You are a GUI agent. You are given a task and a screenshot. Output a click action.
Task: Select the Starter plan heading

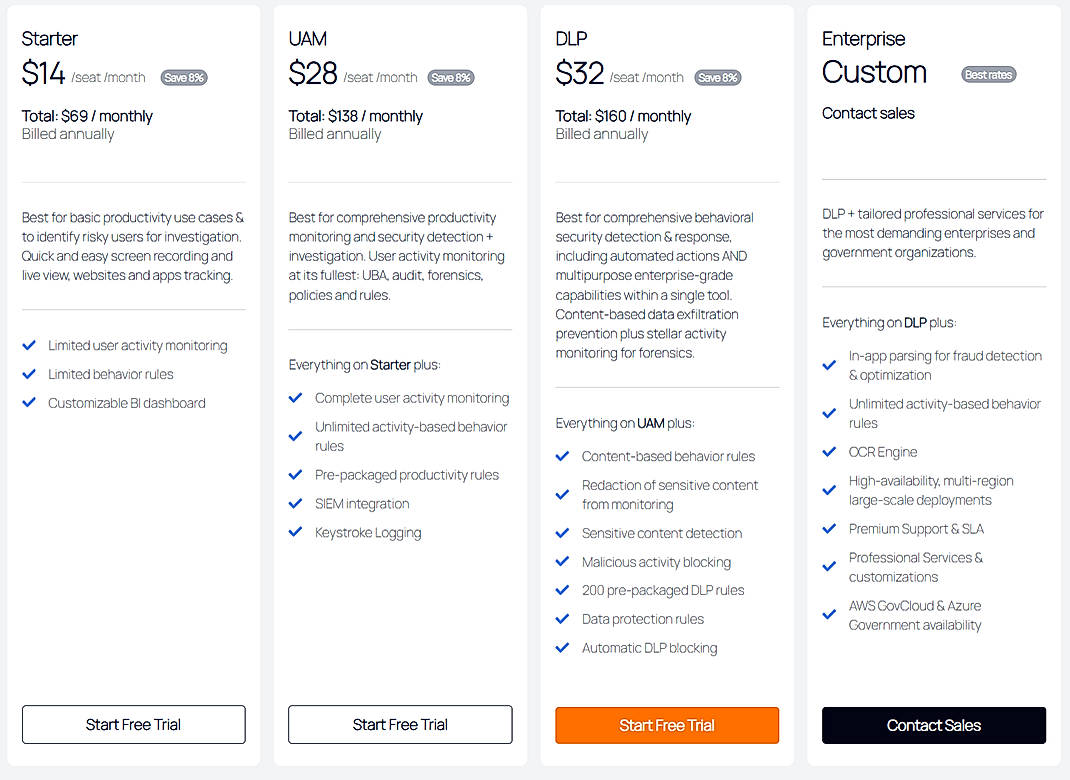pyautogui.click(x=49, y=38)
